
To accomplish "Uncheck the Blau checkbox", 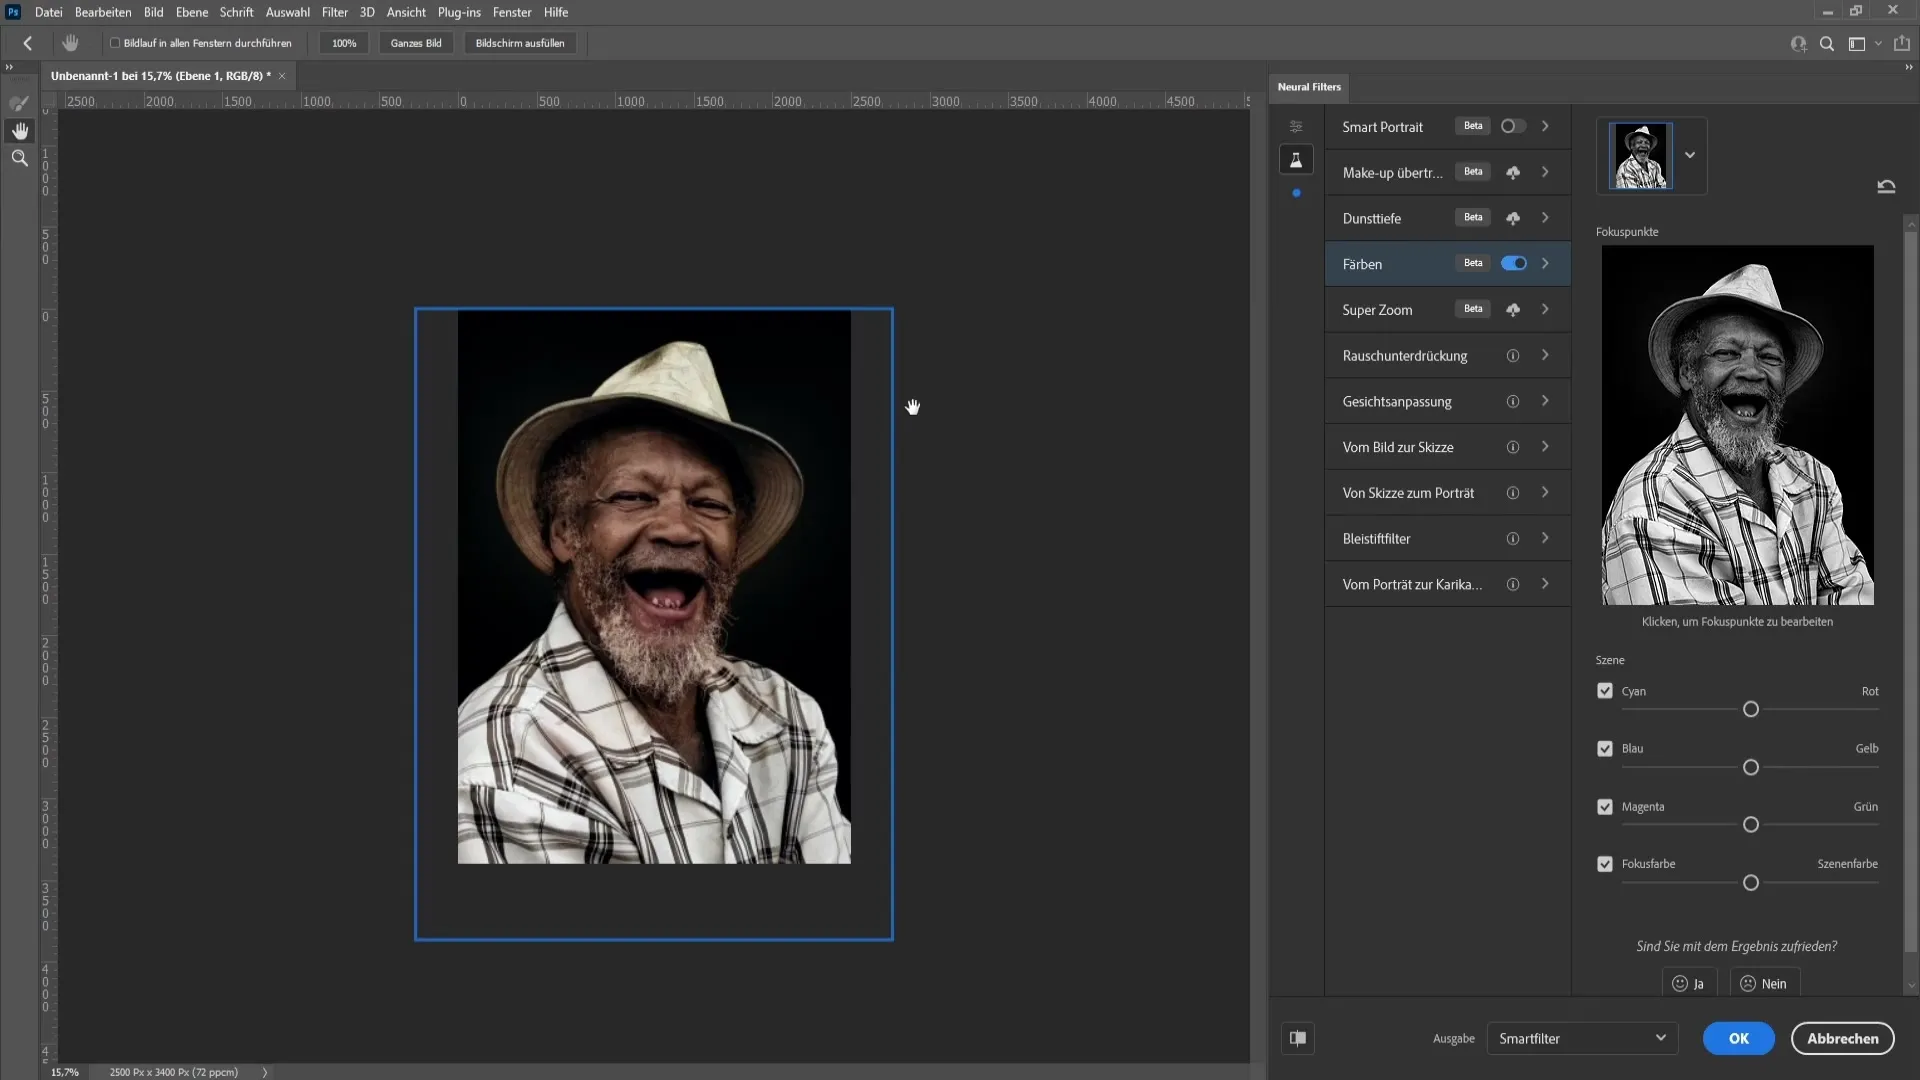I will coord(1605,749).
